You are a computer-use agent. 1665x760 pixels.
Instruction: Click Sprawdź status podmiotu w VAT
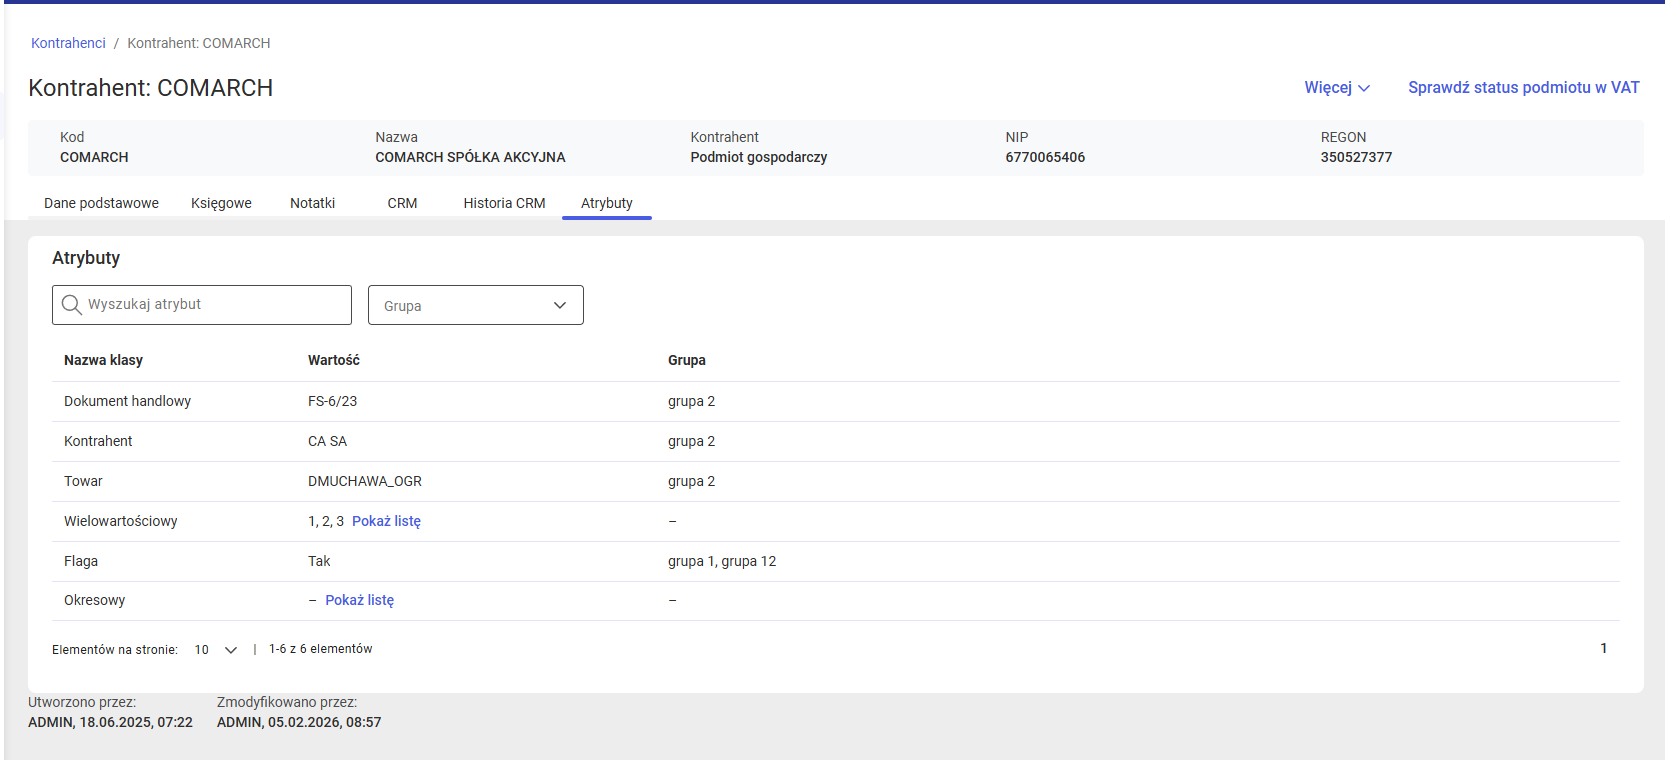click(x=1523, y=88)
